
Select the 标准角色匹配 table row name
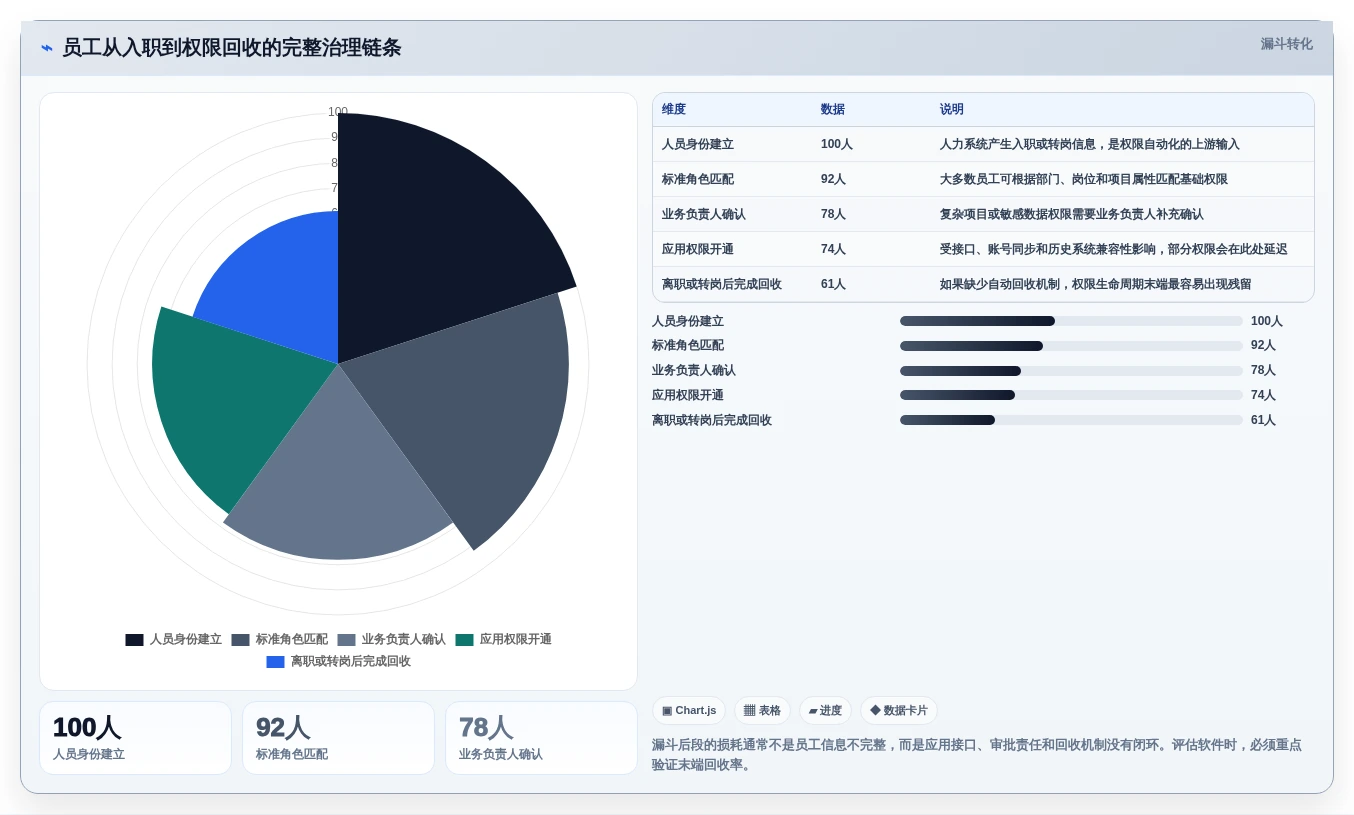pos(698,179)
